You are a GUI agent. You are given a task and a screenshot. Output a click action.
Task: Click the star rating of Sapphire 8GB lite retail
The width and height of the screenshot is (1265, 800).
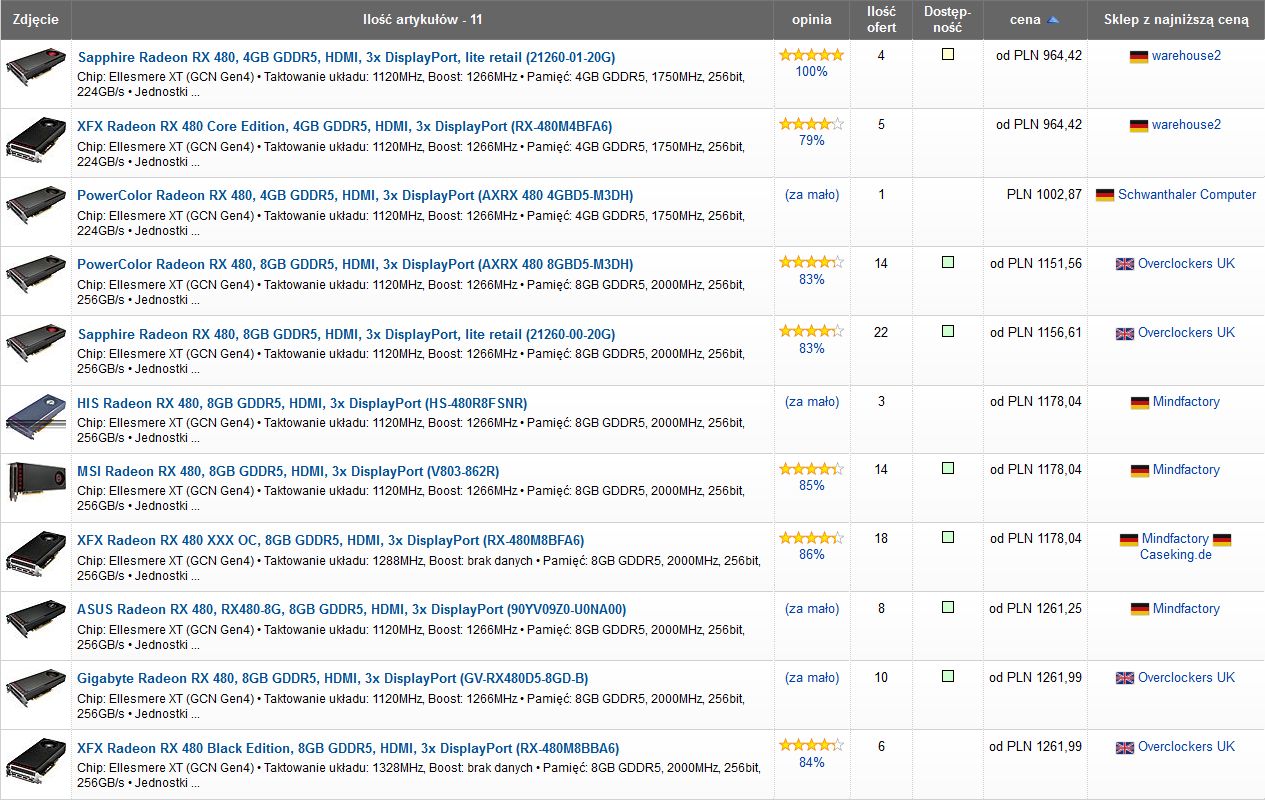[811, 331]
